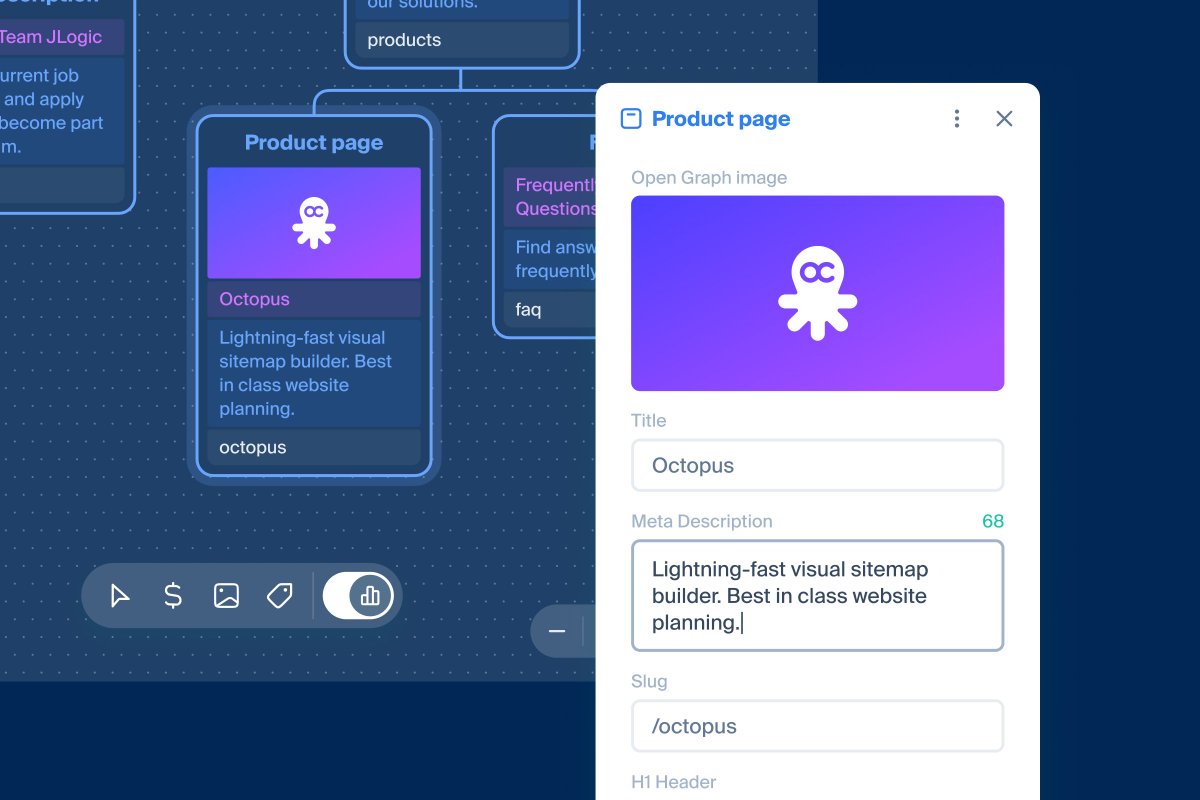Click the Open Graph image preview
The height and width of the screenshot is (800, 1200).
coord(817,292)
